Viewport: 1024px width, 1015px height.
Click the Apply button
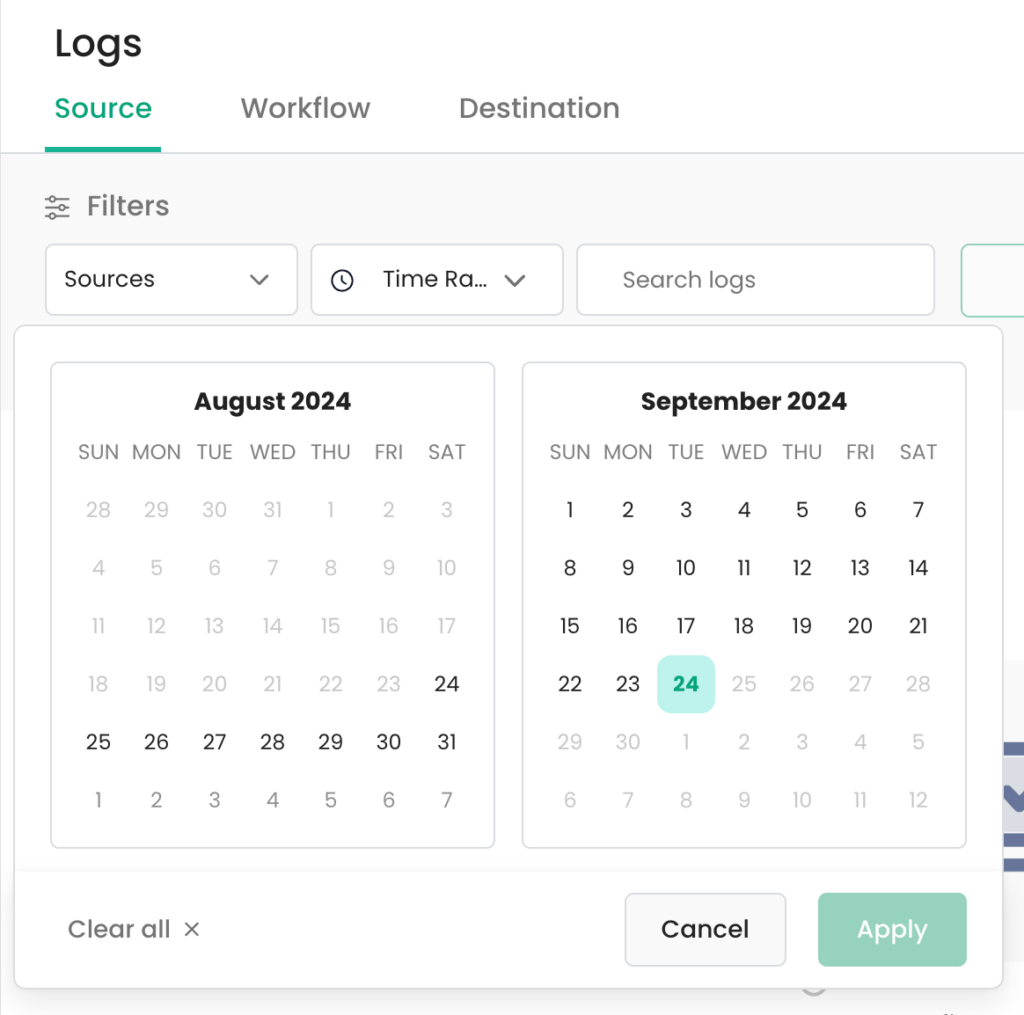[892, 929]
